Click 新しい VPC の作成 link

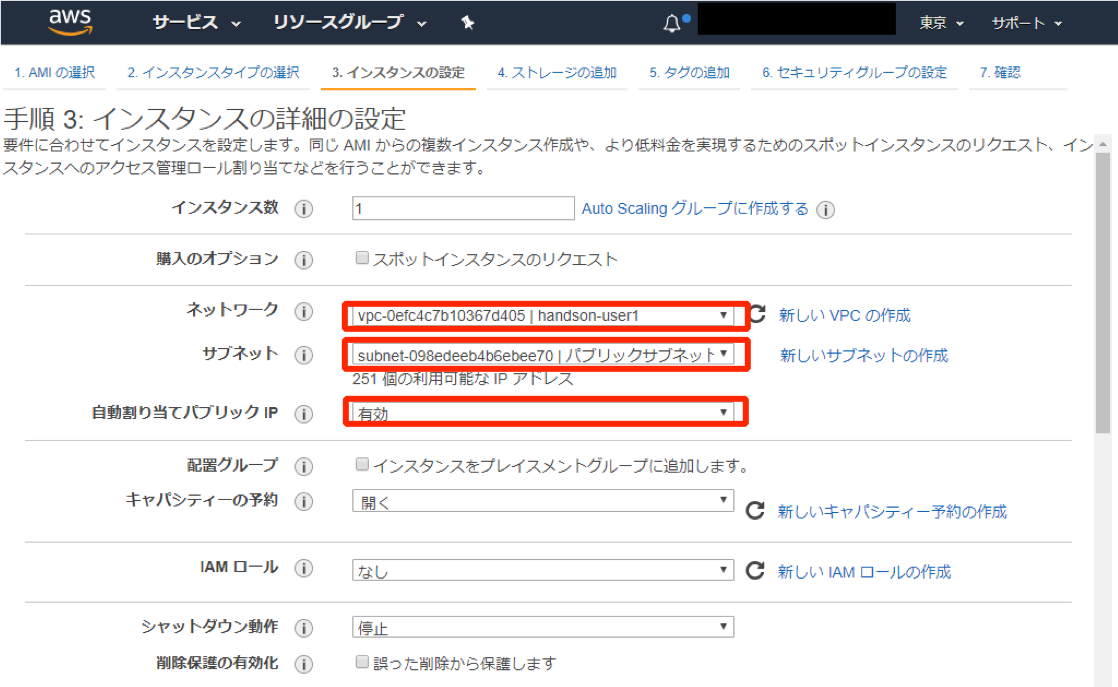844,315
